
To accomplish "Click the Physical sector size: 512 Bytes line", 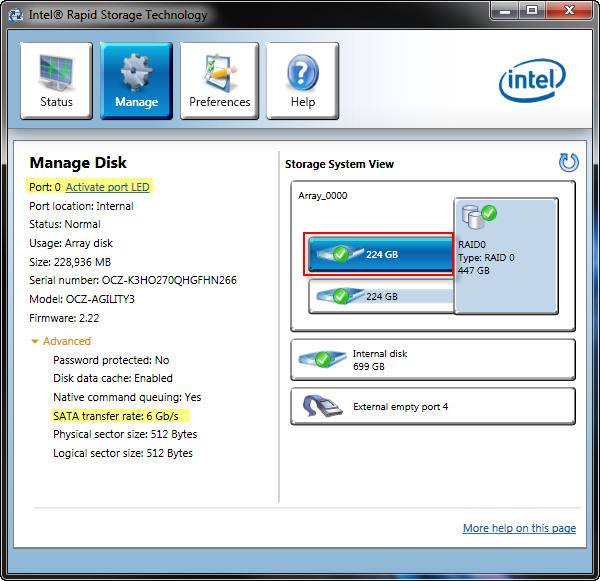I will point(125,434).
